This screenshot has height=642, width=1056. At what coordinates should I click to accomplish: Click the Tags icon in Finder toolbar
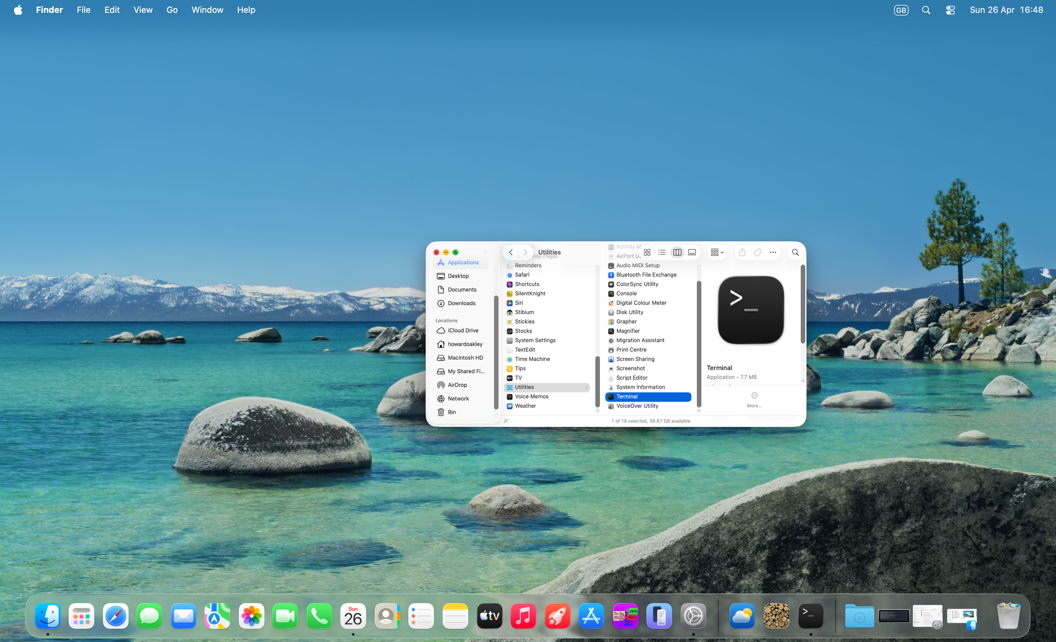point(757,252)
